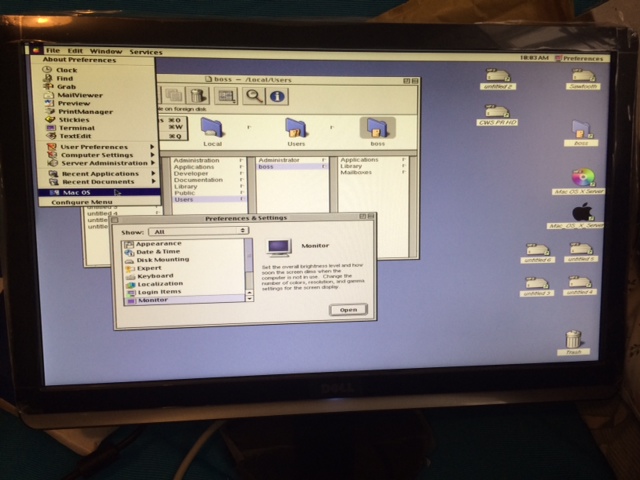This screenshot has height=480, width=640.
Task: Select Administration in the first browser column
Action: (x=196, y=160)
